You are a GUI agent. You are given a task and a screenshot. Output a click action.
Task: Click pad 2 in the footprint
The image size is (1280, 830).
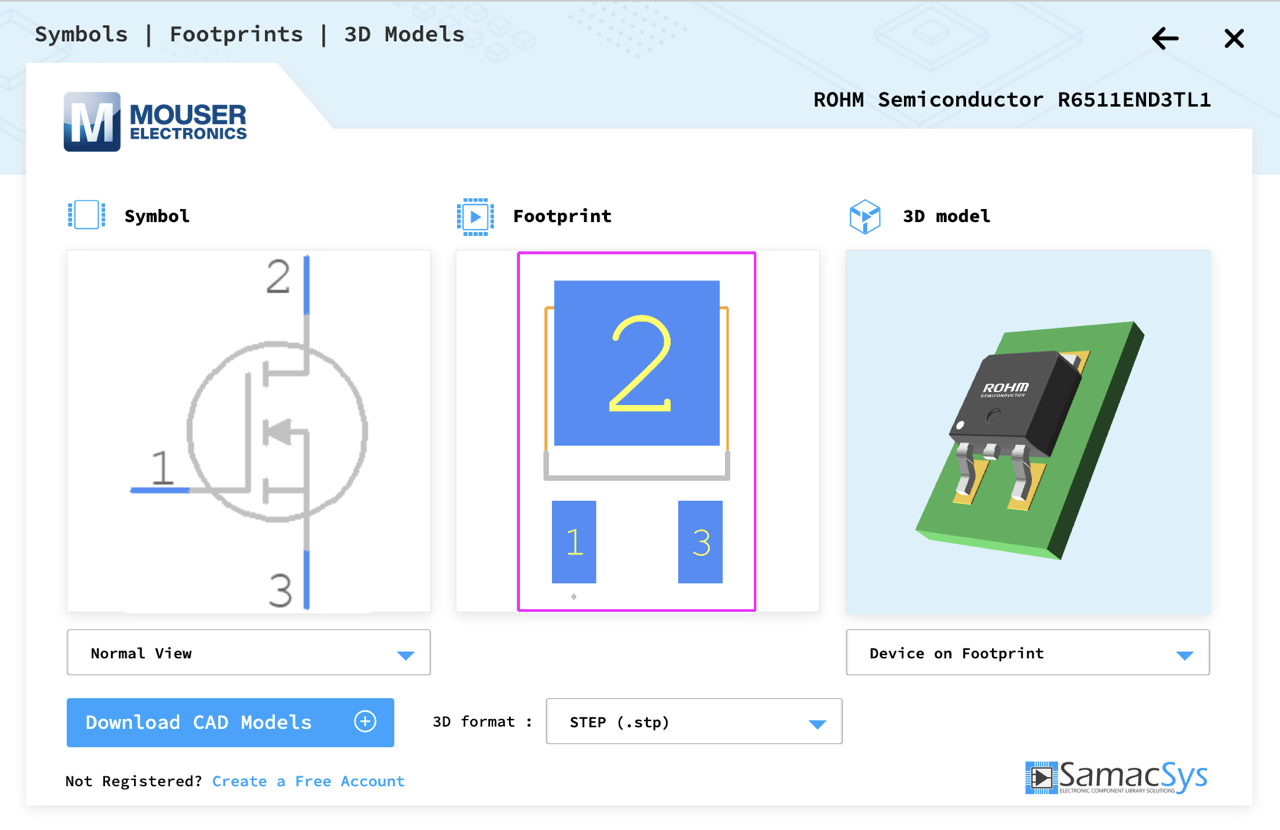pos(637,363)
